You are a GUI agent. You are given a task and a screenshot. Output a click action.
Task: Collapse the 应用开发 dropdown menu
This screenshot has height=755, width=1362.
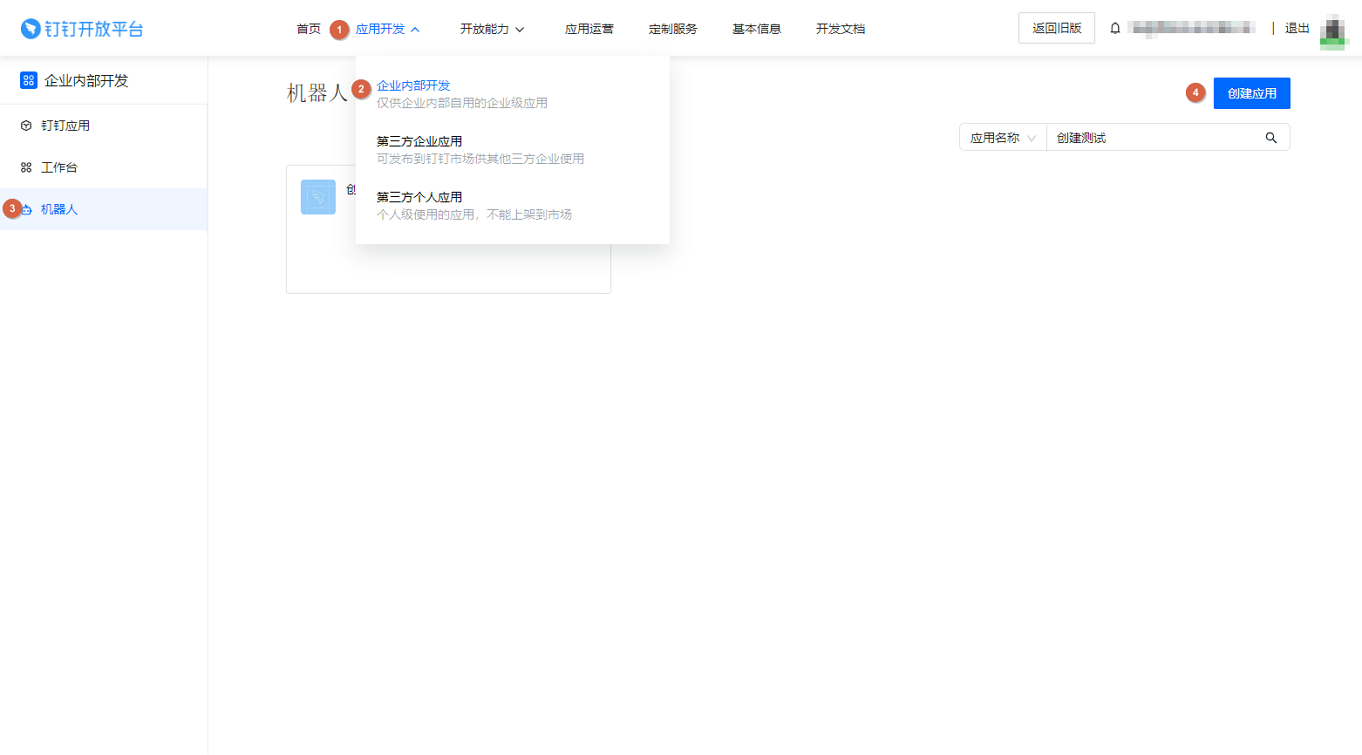coord(387,29)
